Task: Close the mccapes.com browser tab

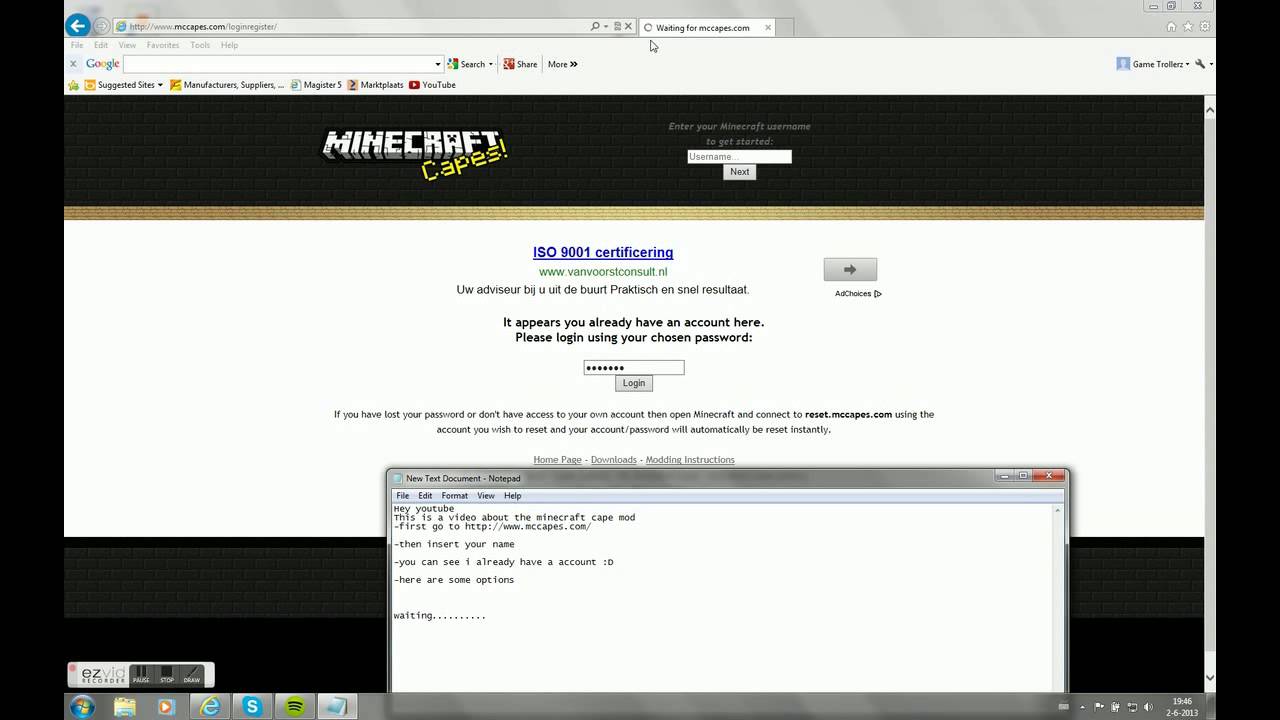Action: [768, 28]
